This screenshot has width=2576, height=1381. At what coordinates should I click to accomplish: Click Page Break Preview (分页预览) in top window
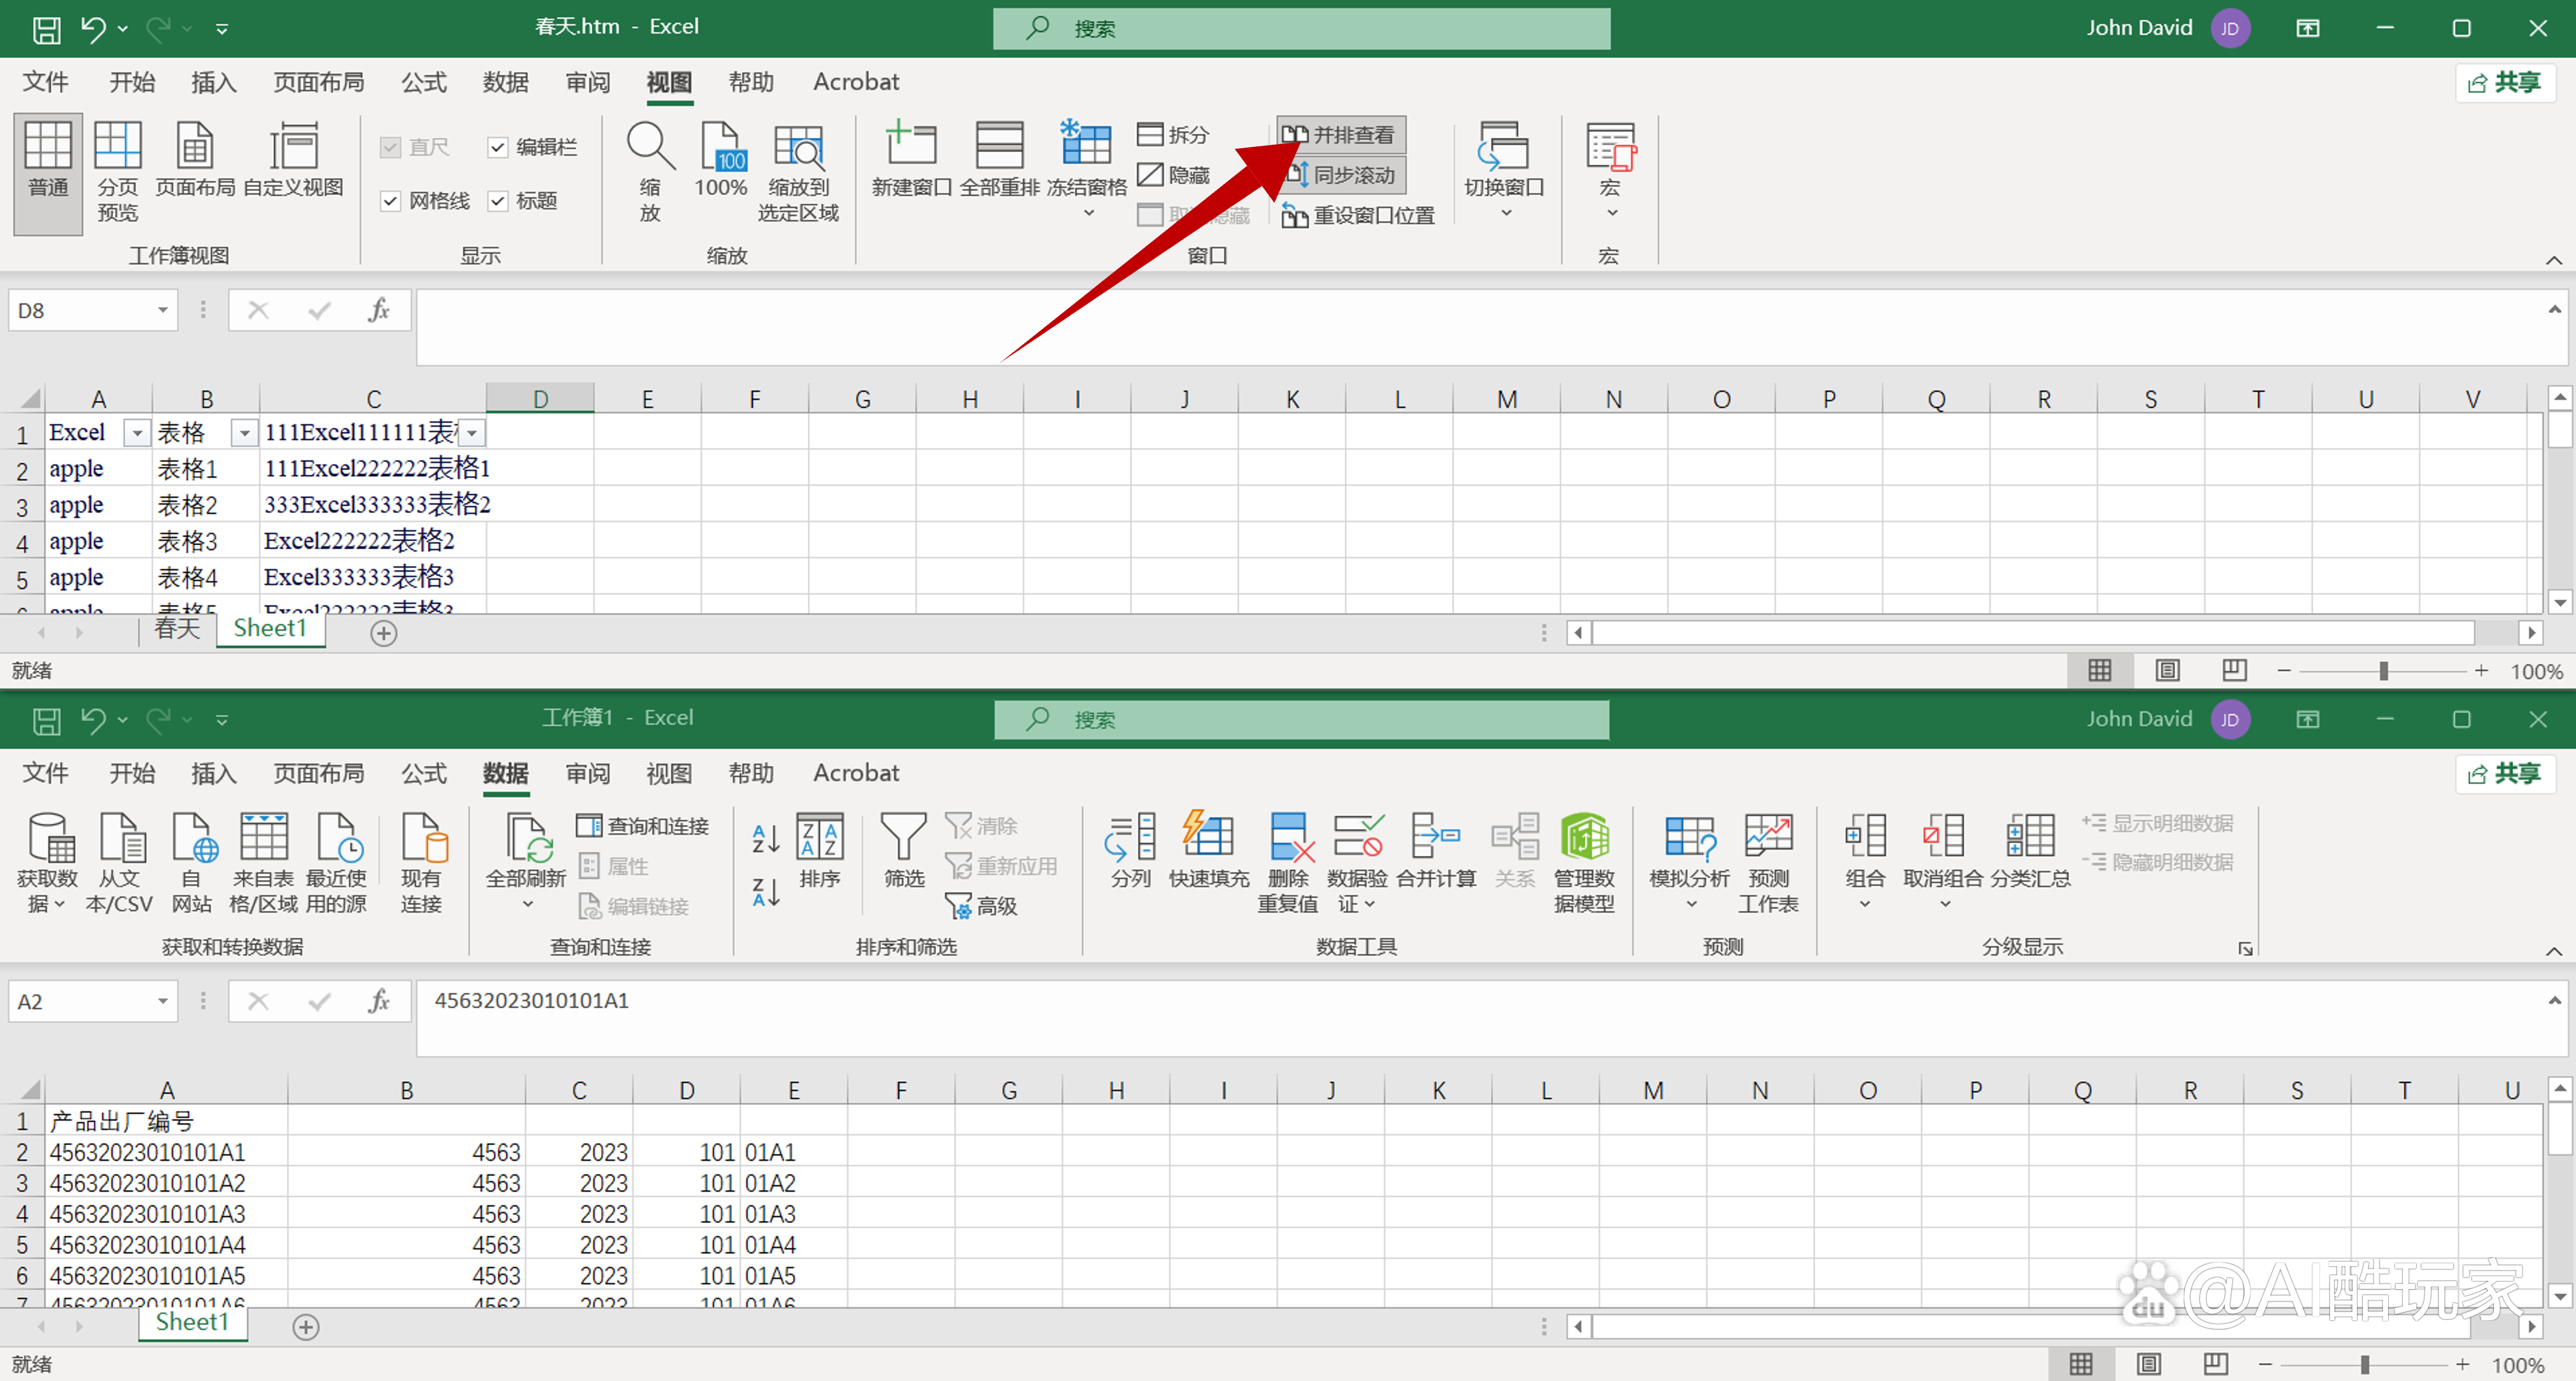(117, 172)
